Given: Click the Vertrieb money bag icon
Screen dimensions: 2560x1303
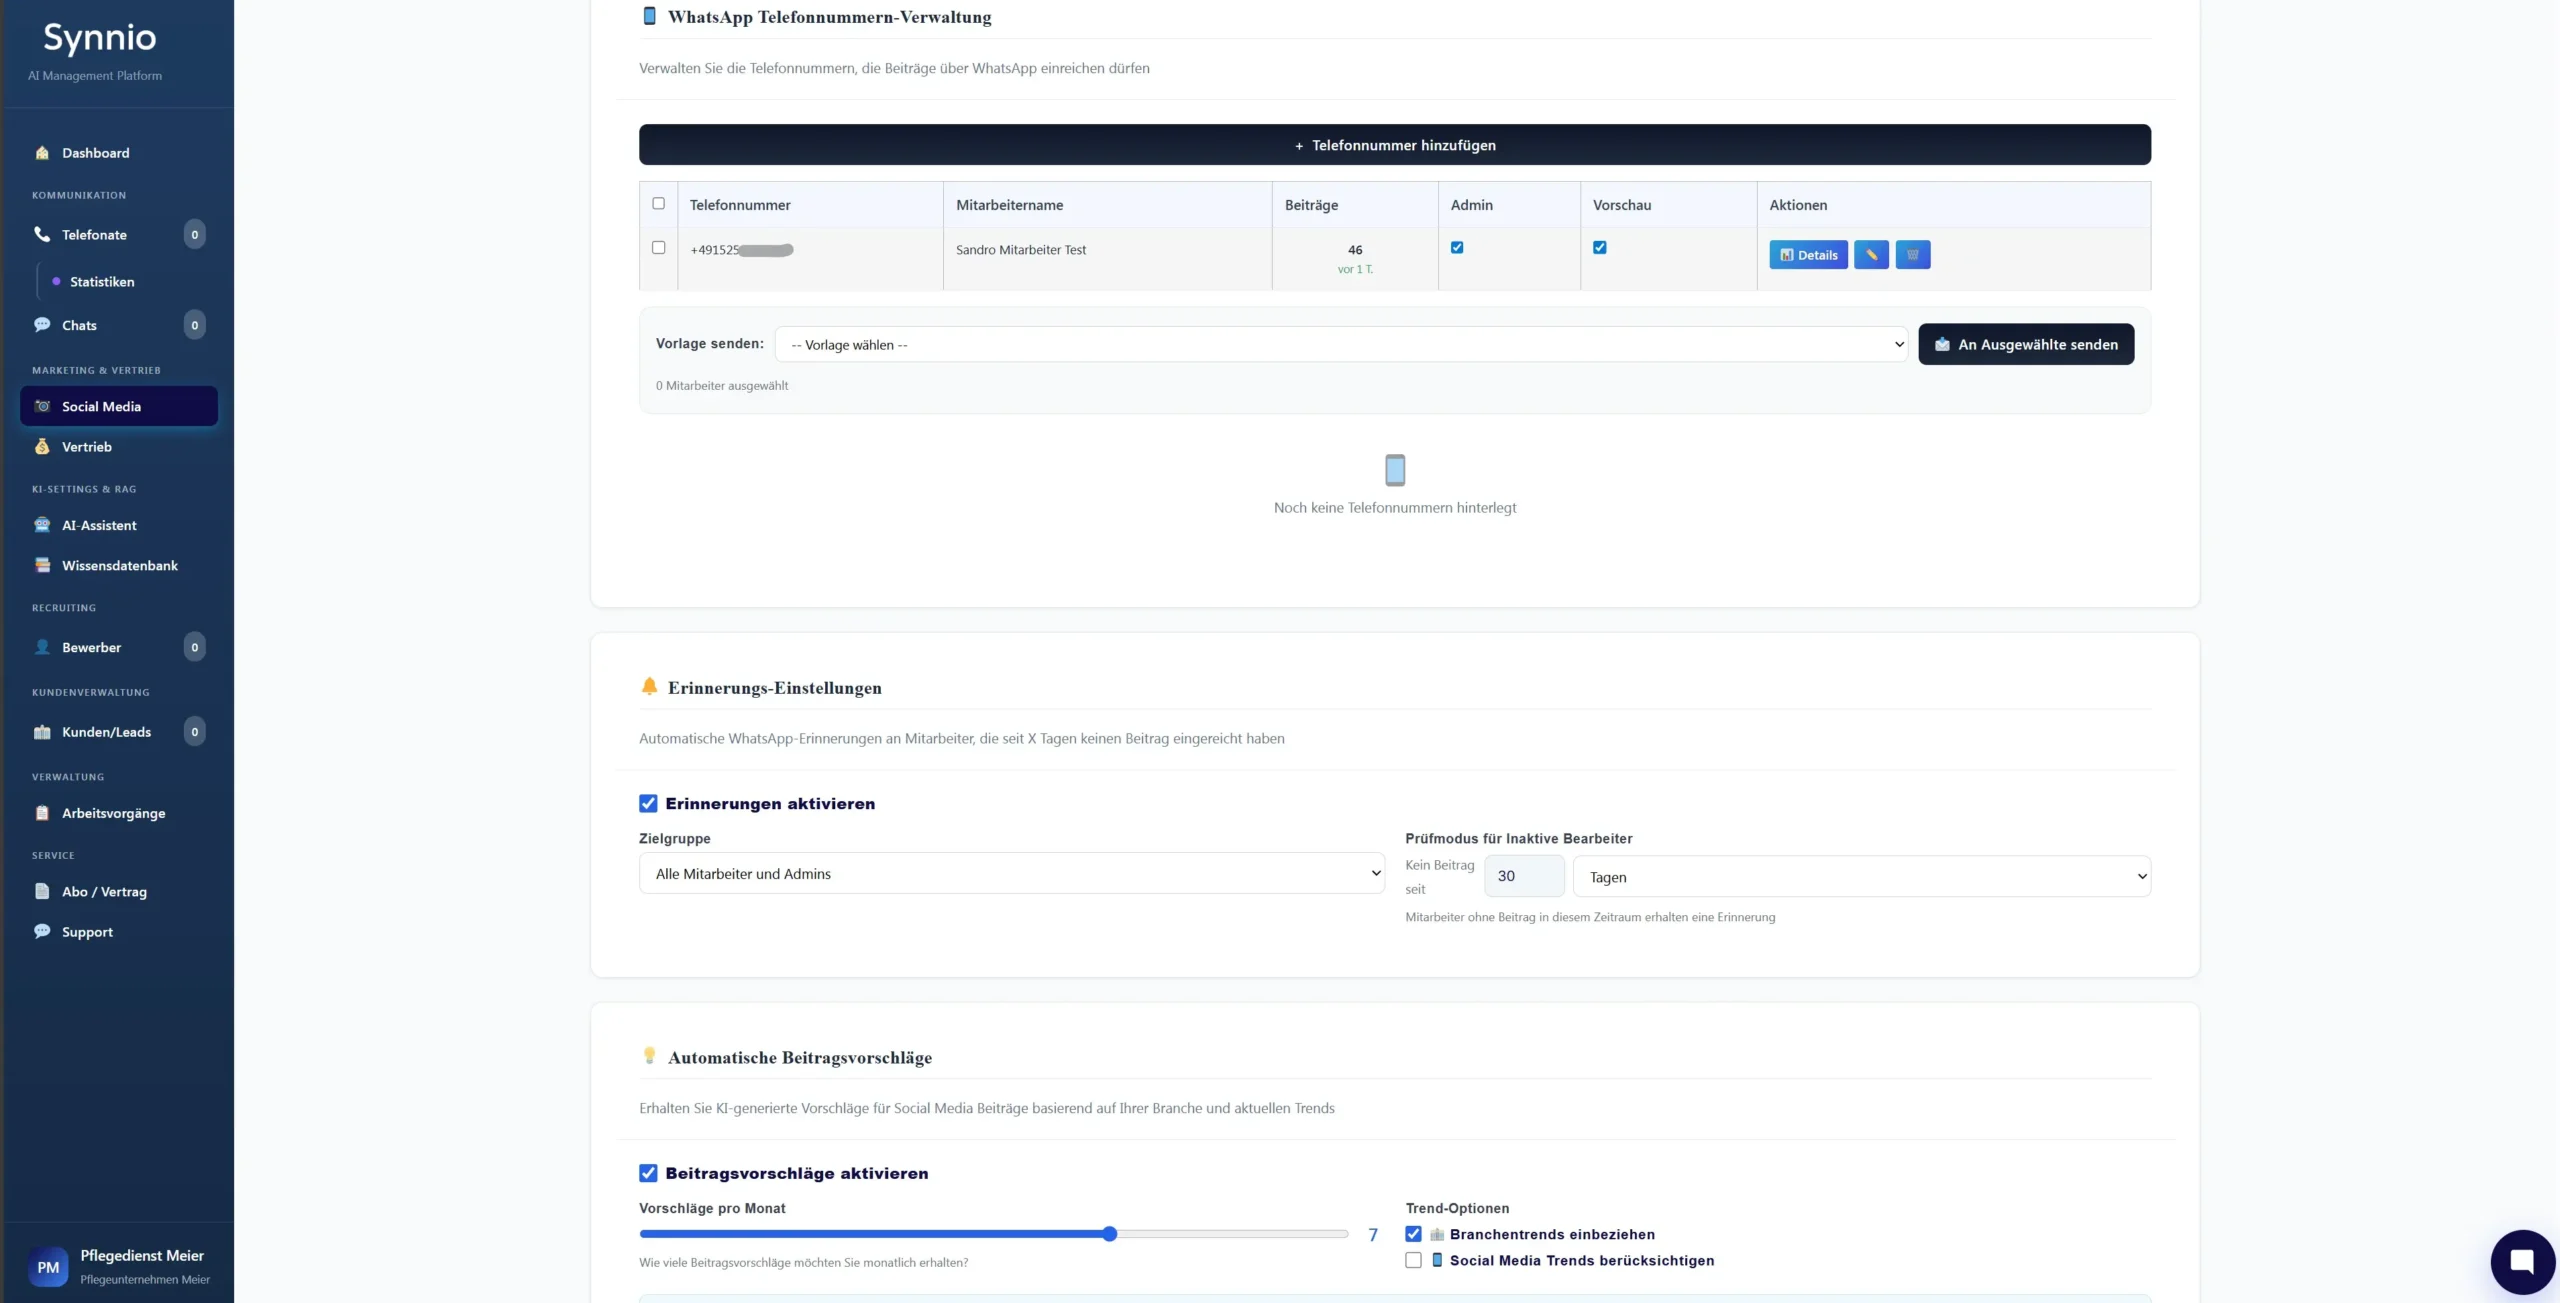Looking at the screenshot, I should click(42, 447).
